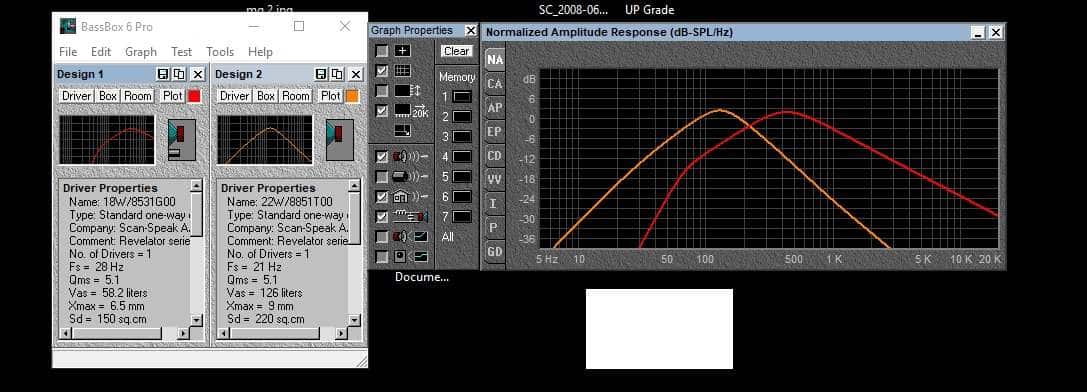1087x392 pixels.
Task: Click up arrow of Design 2 properties scrollbar
Action: click(354, 186)
